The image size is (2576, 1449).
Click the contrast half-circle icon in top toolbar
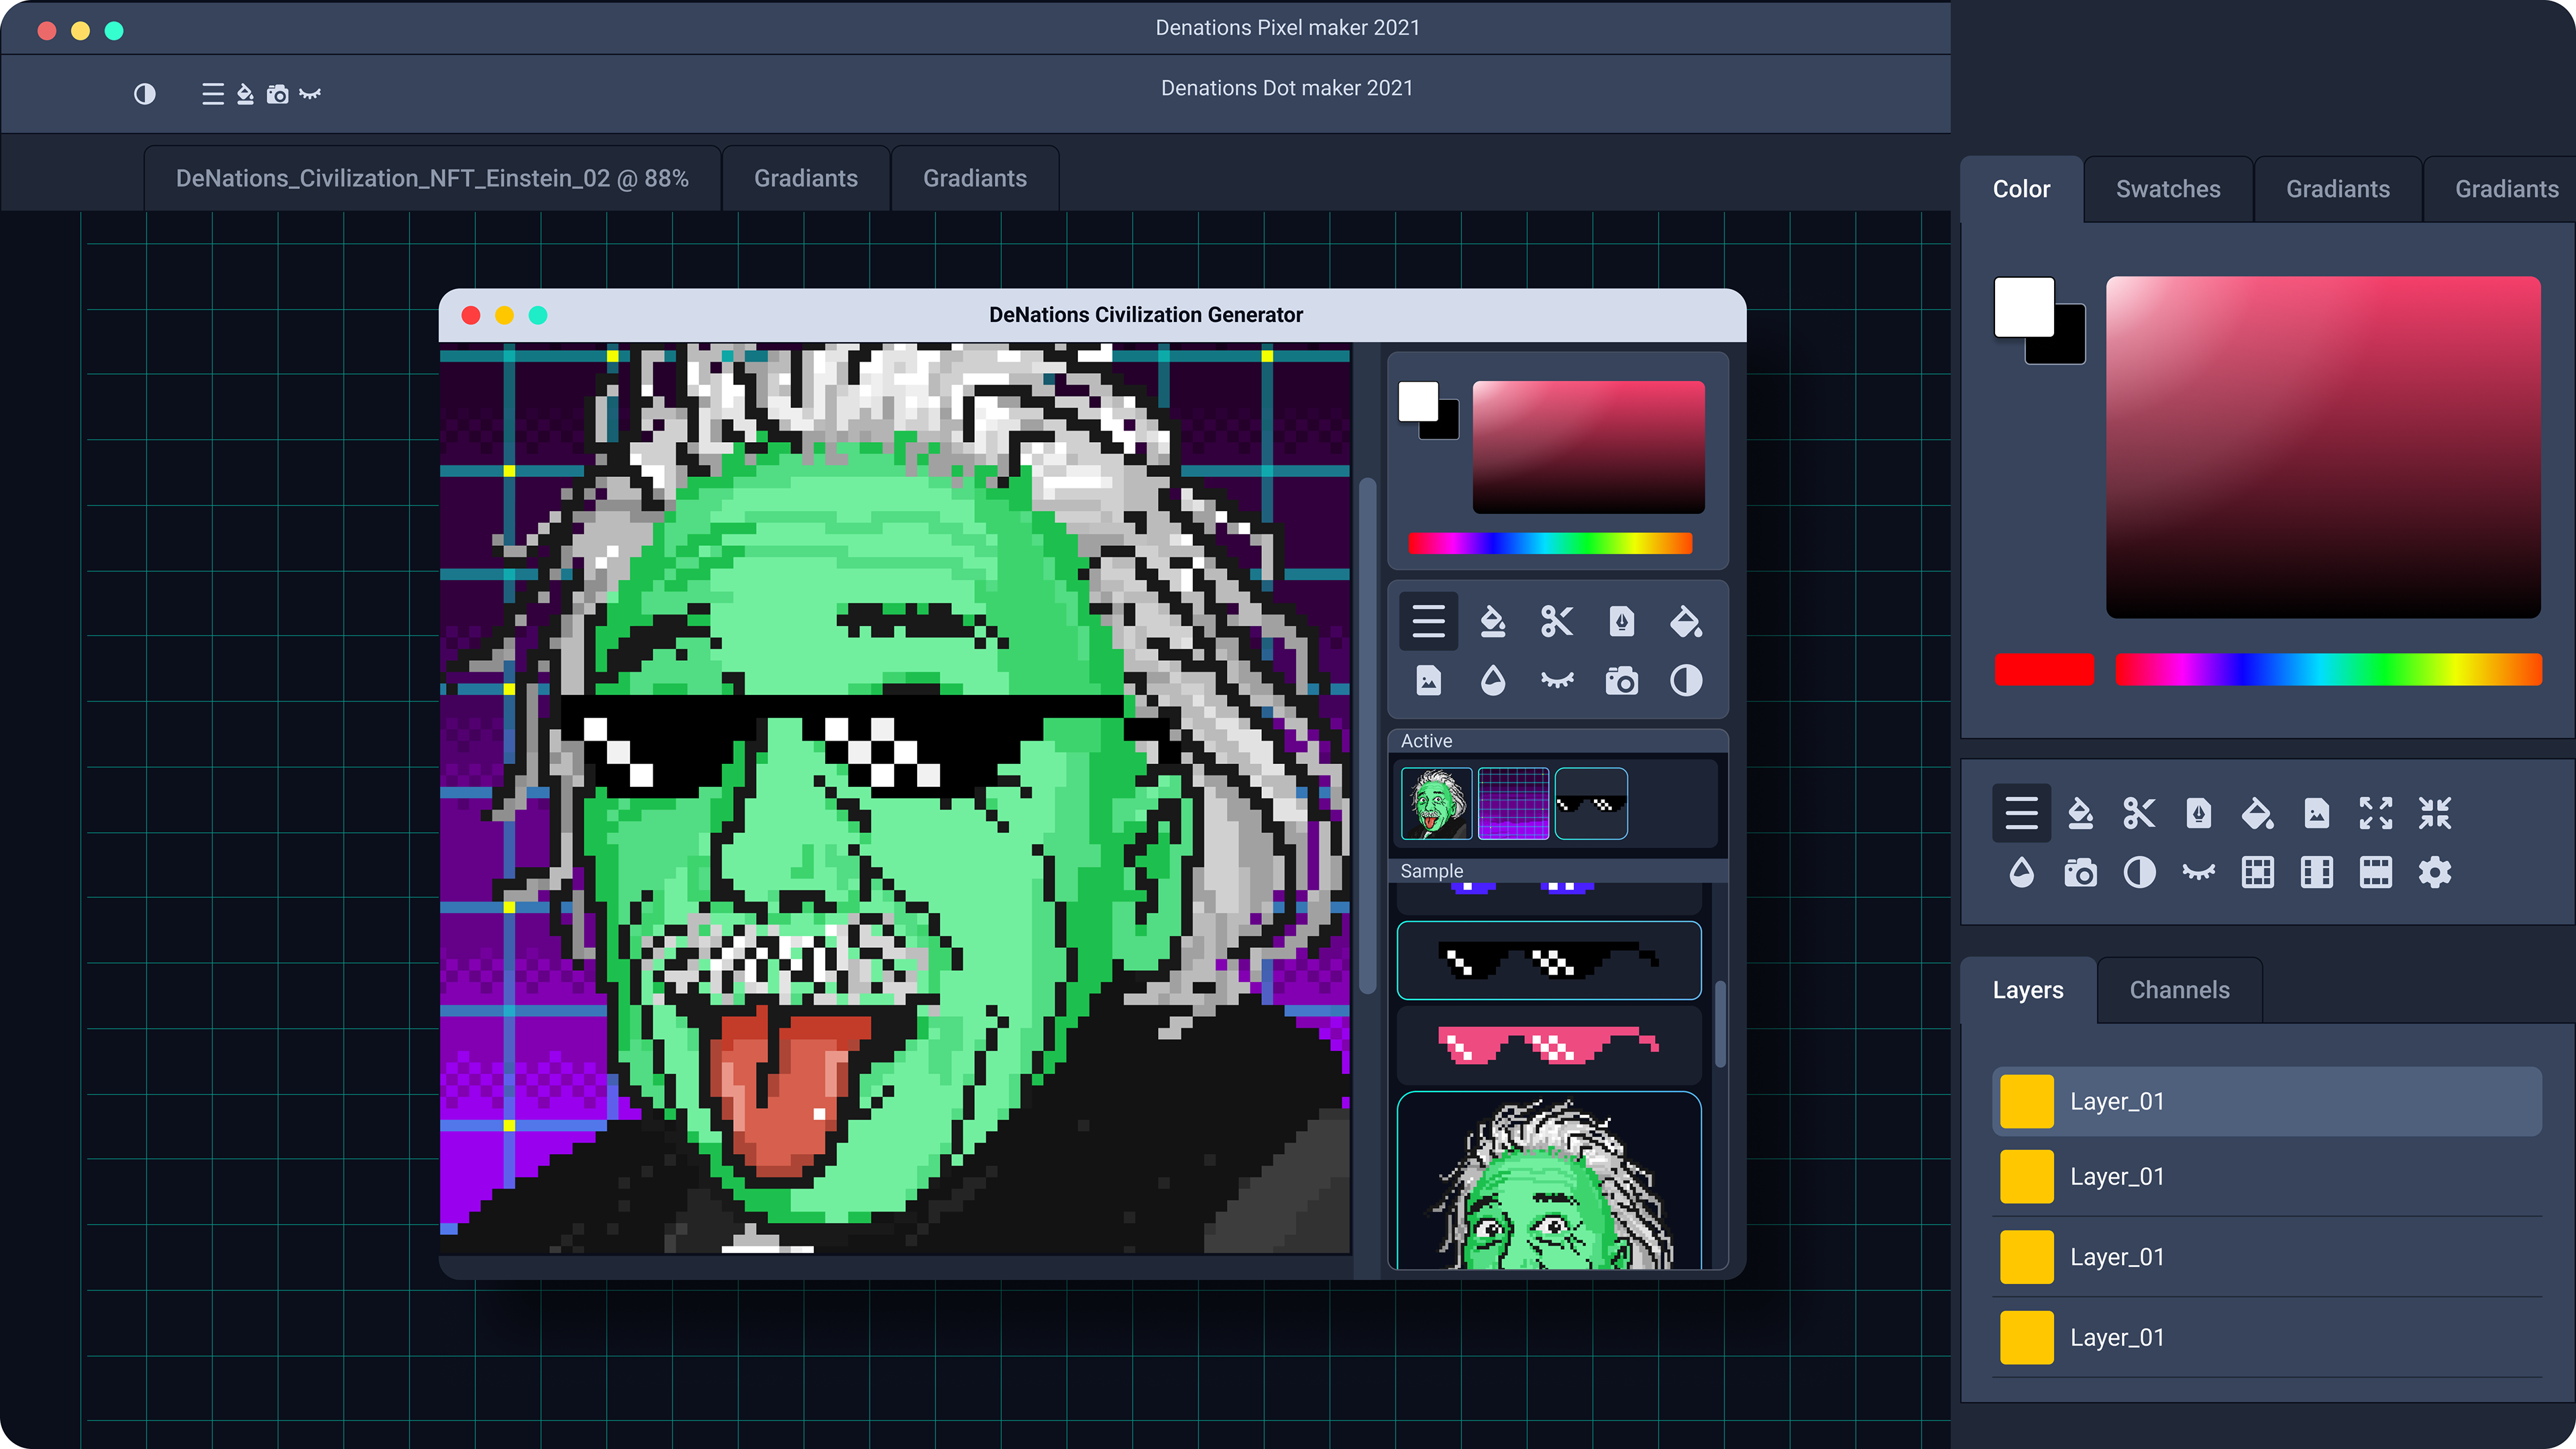(145, 94)
